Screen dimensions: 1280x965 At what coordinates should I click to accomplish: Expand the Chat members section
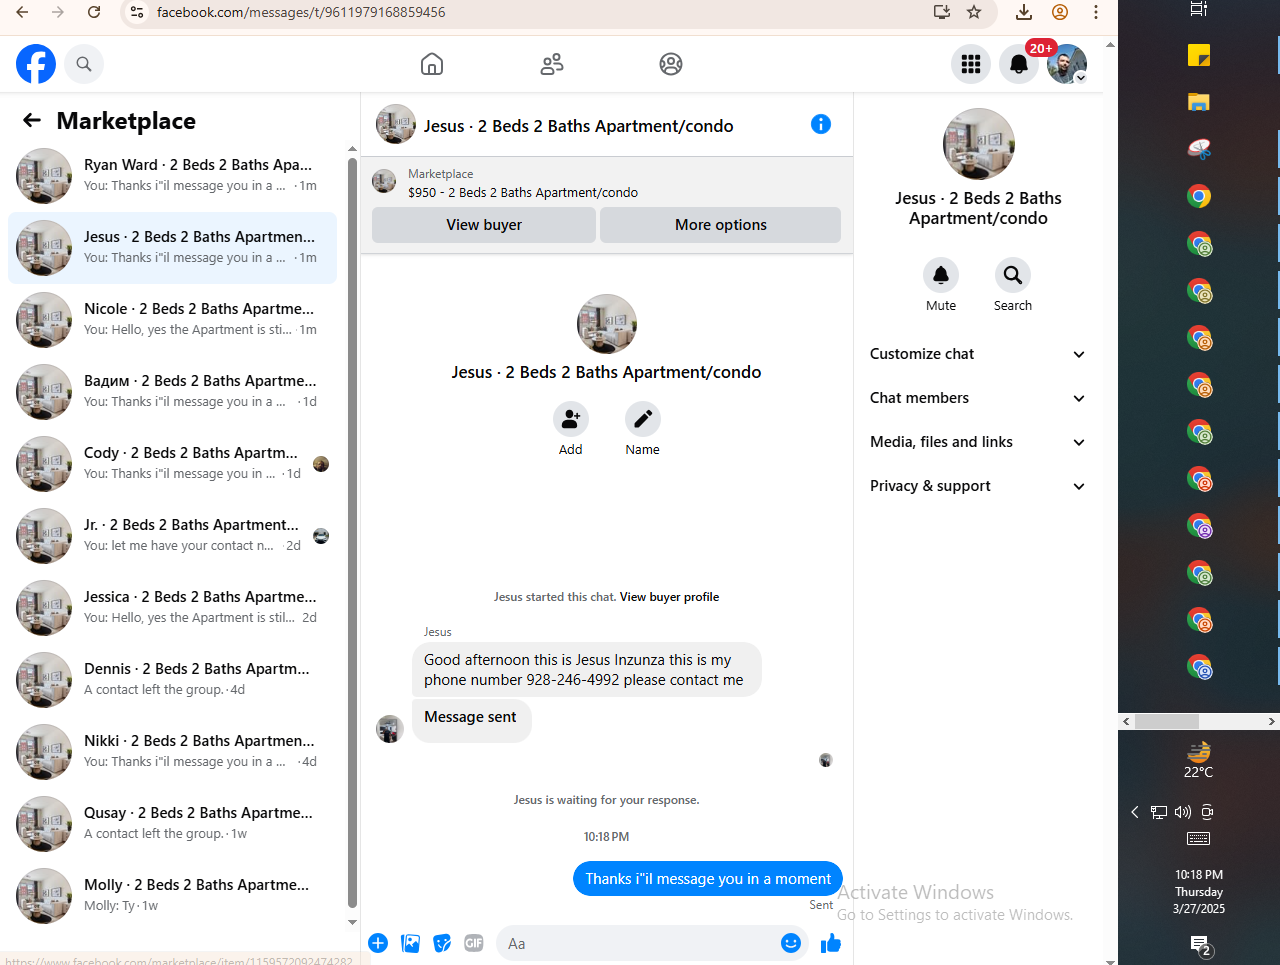(x=978, y=398)
